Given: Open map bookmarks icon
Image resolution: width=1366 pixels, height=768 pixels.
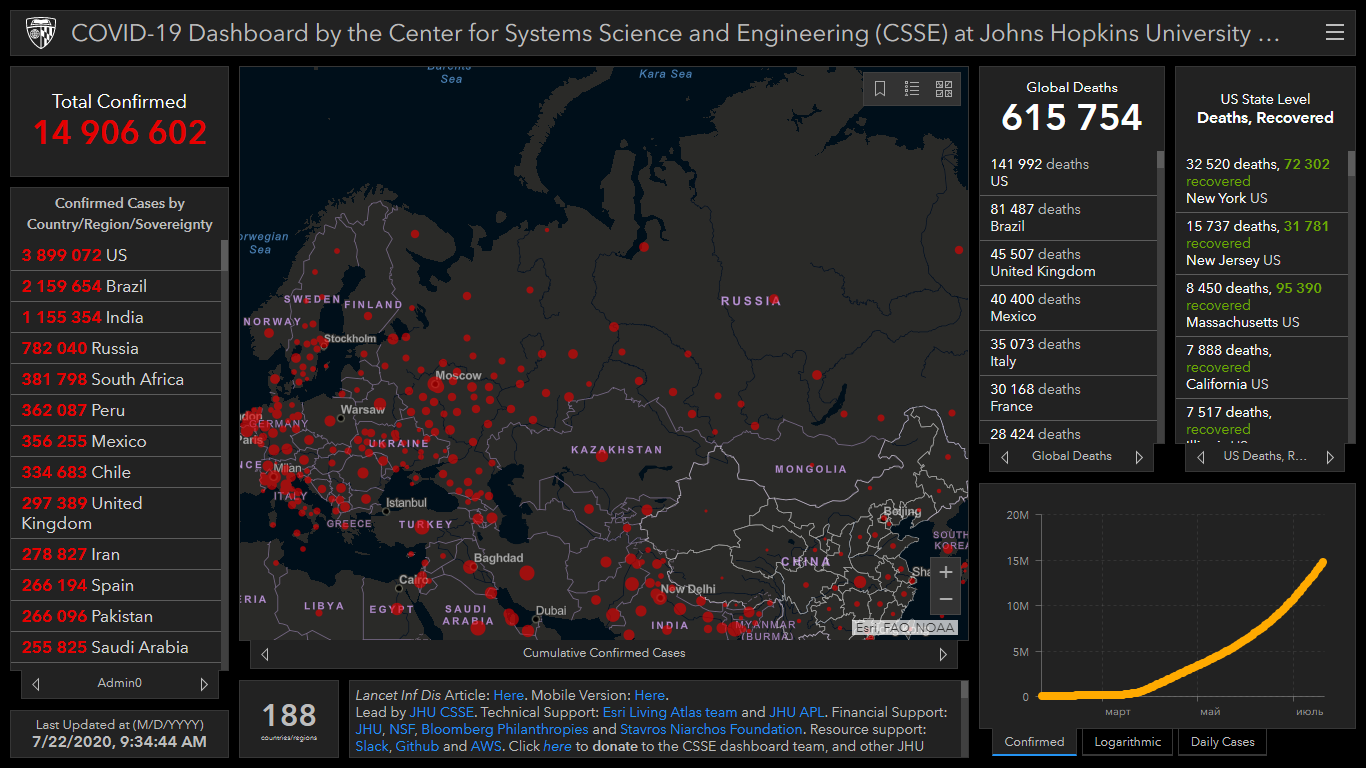Looking at the screenshot, I should click(x=880, y=89).
